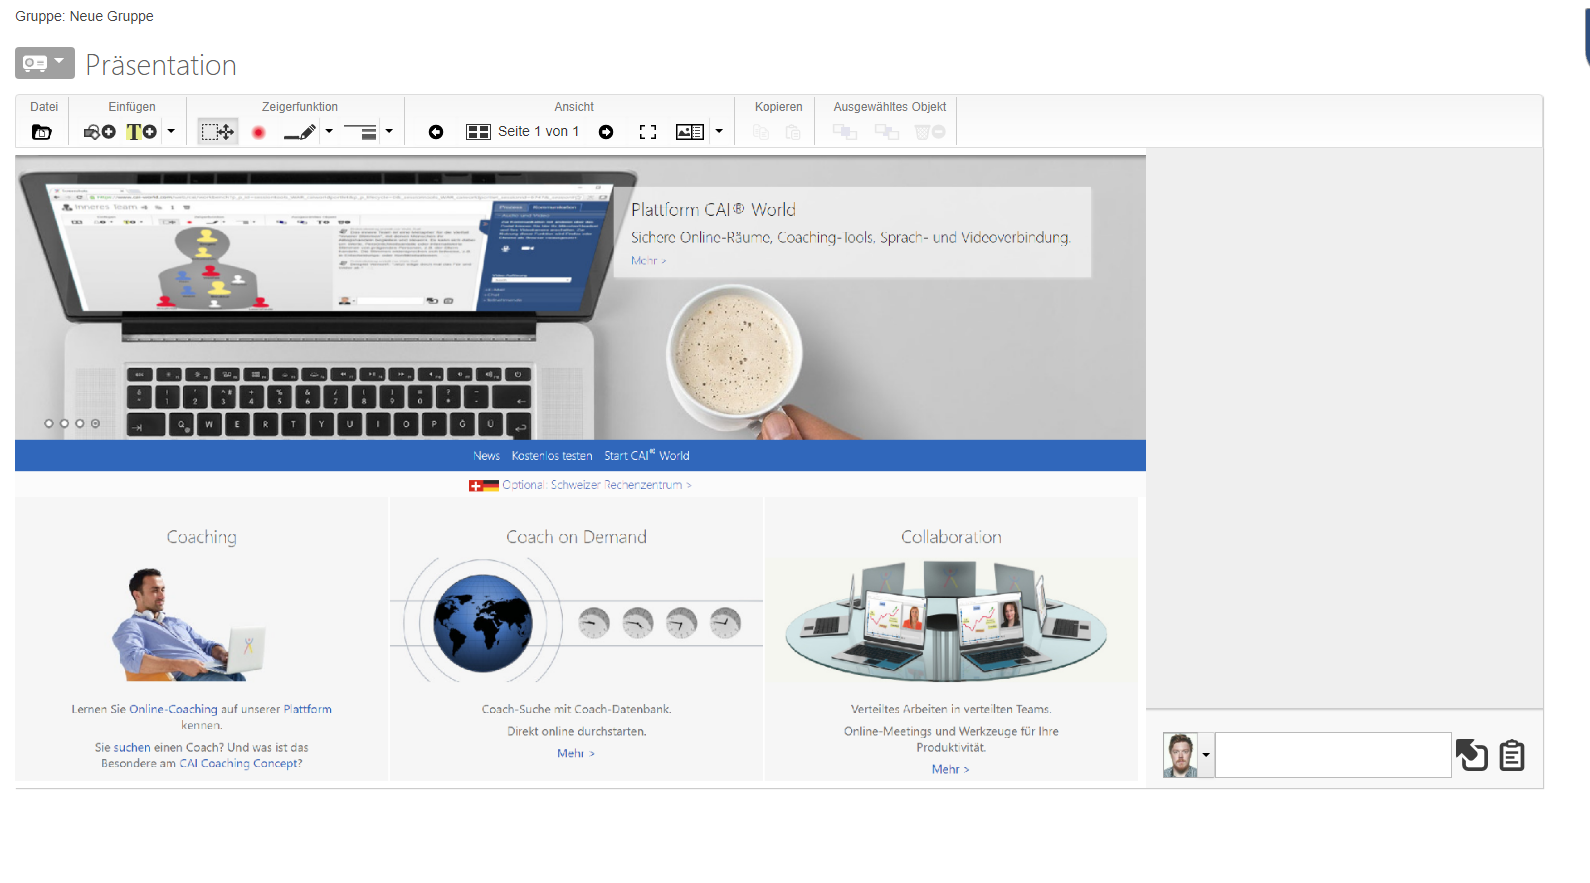
Task: Click Kostenlos testen link
Action: [x=552, y=456]
